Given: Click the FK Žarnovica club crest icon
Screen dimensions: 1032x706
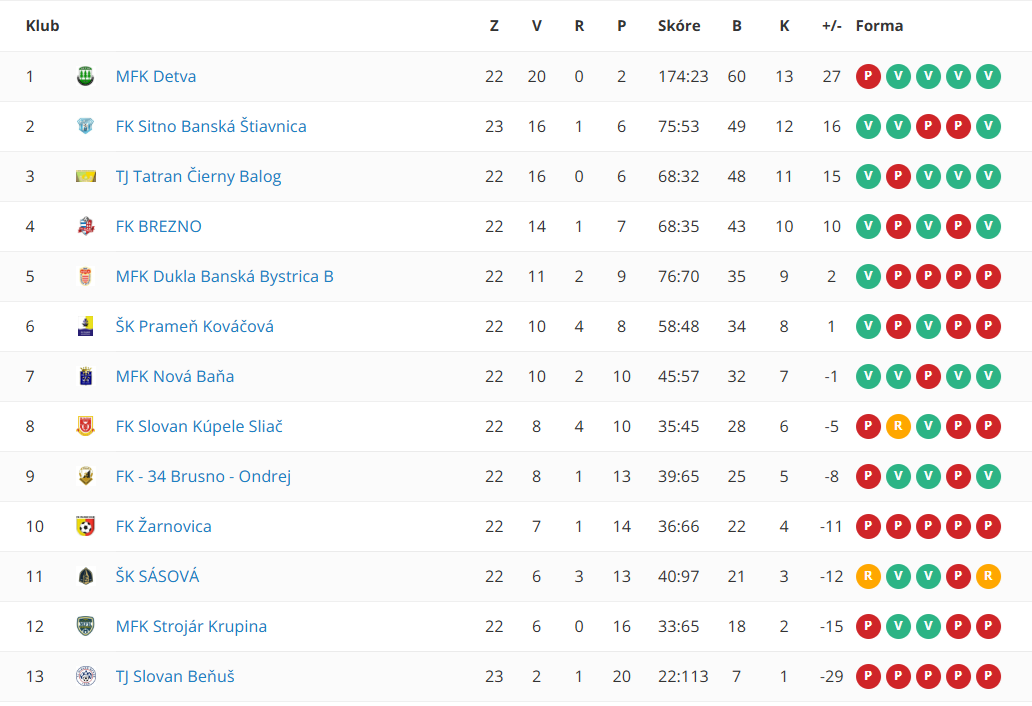Looking at the screenshot, I should coord(86,526).
